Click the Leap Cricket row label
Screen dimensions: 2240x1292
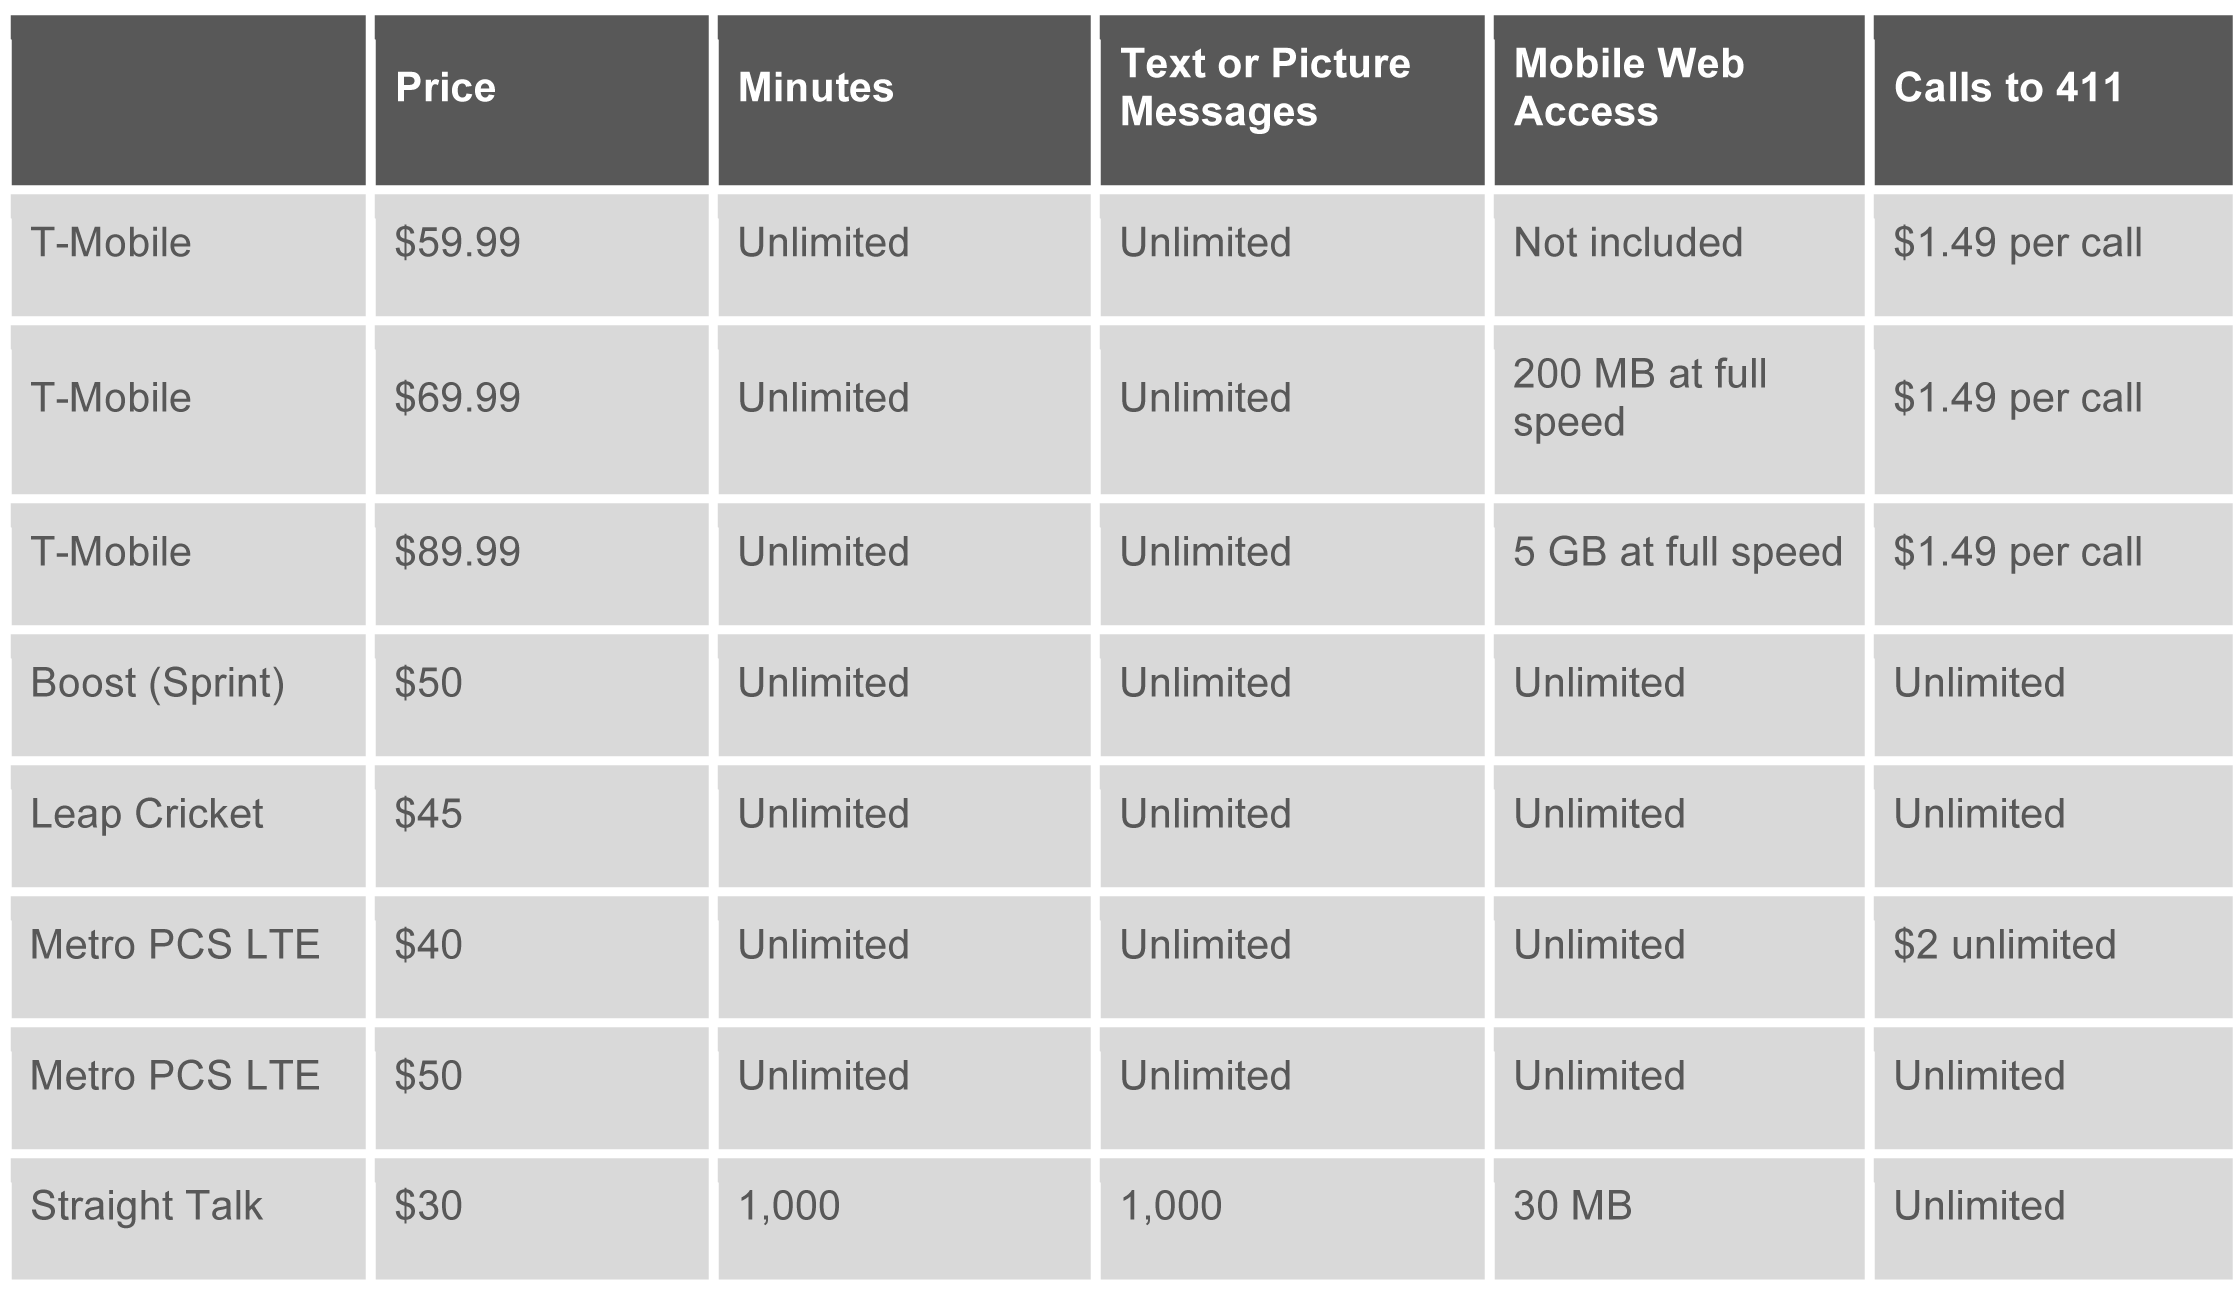(x=147, y=814)
